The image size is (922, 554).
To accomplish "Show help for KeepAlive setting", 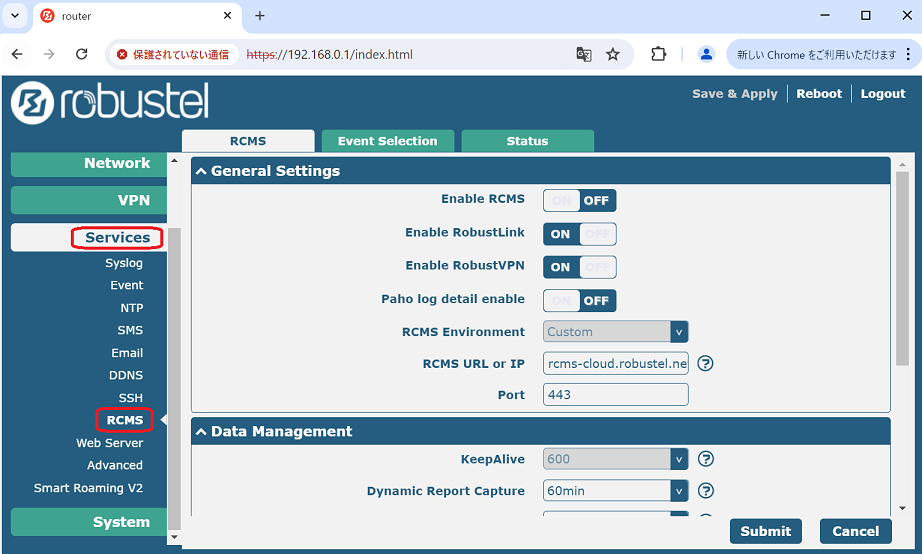I will 706,459.
